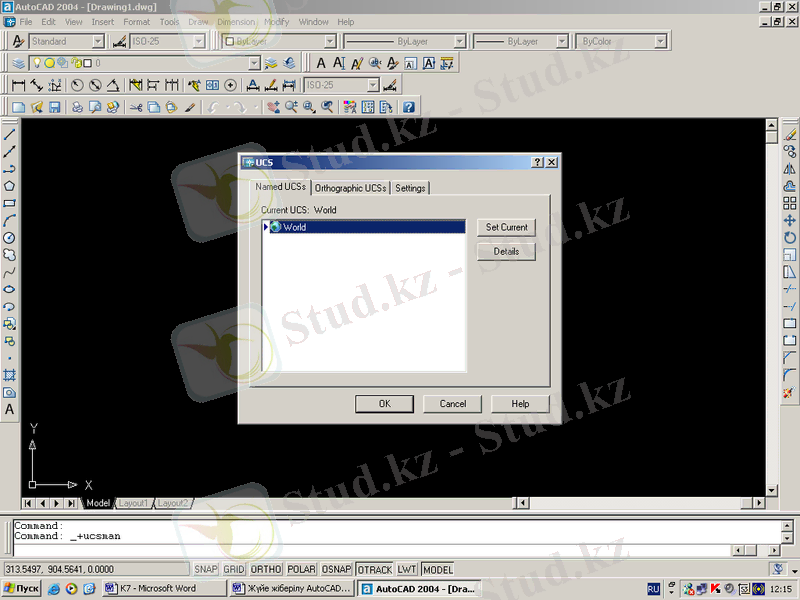Click the Array tool in Modify toolbar
Screen dimensions: 800x600
(790, 203)
